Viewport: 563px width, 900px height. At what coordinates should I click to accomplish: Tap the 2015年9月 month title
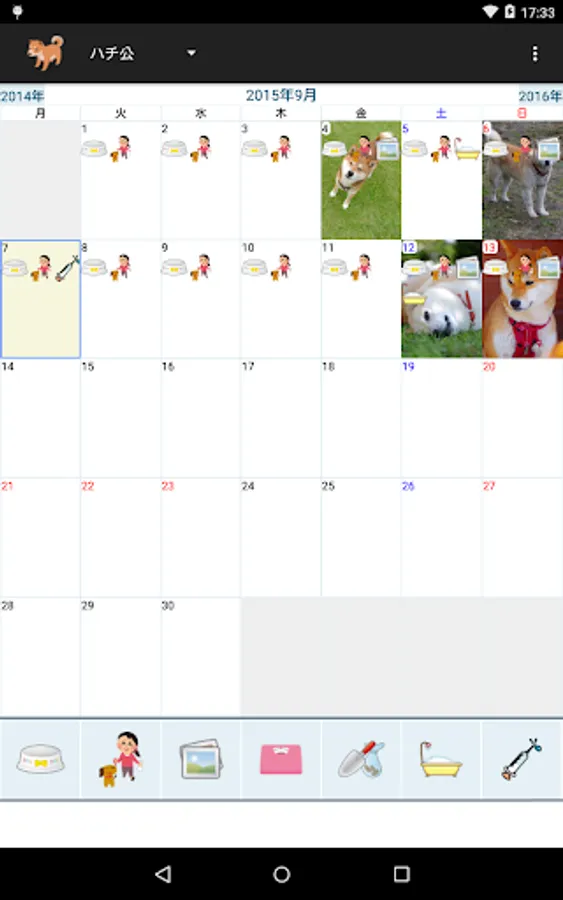(281, 95)
